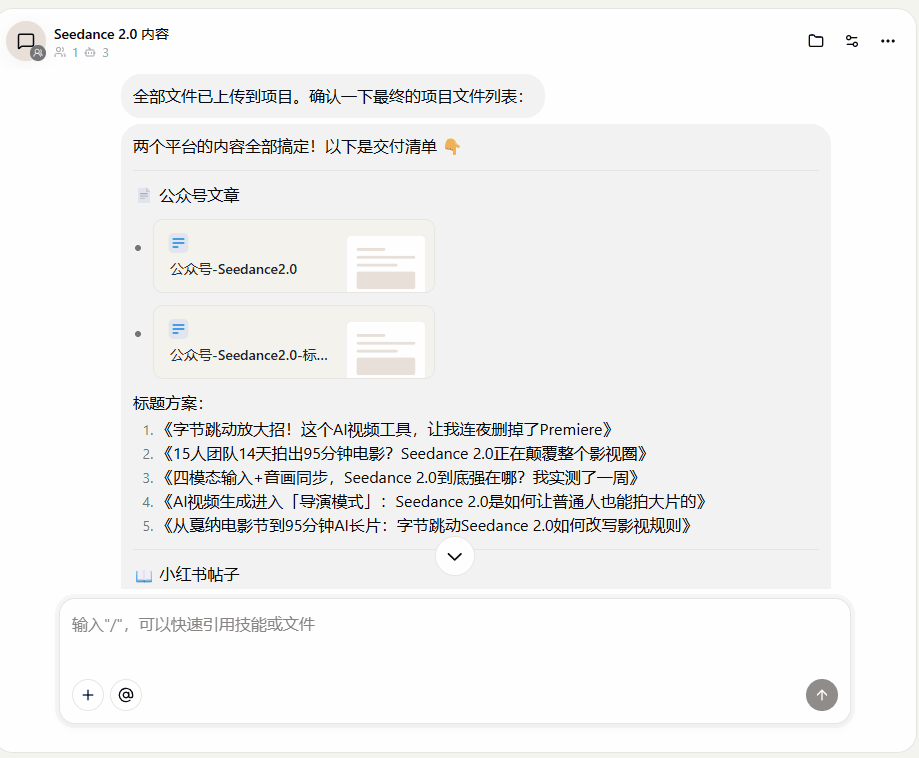Open the three-dot more options menu
Screen dimensions: 919x758
tap(888, 40)
